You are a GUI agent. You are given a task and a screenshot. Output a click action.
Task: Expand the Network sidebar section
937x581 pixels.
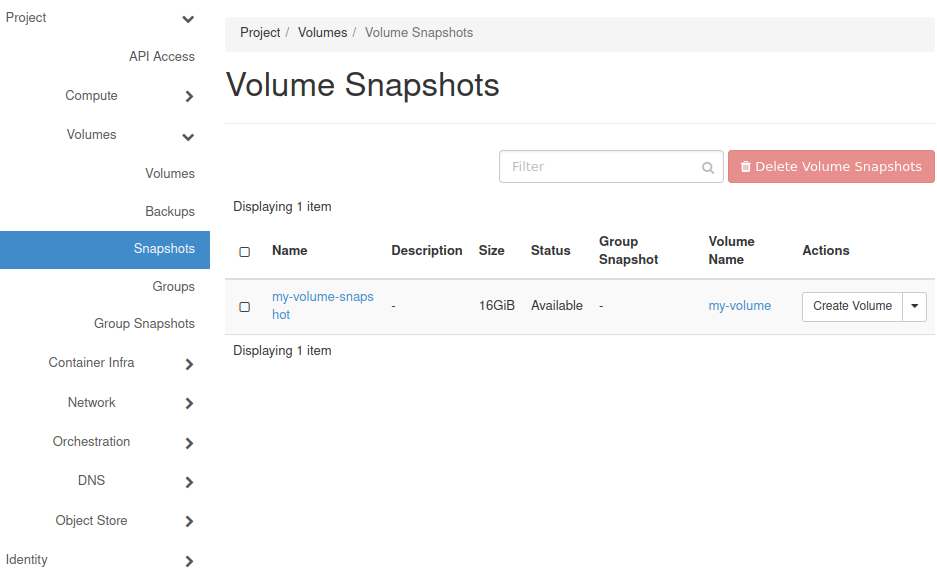tap(189, 404)
